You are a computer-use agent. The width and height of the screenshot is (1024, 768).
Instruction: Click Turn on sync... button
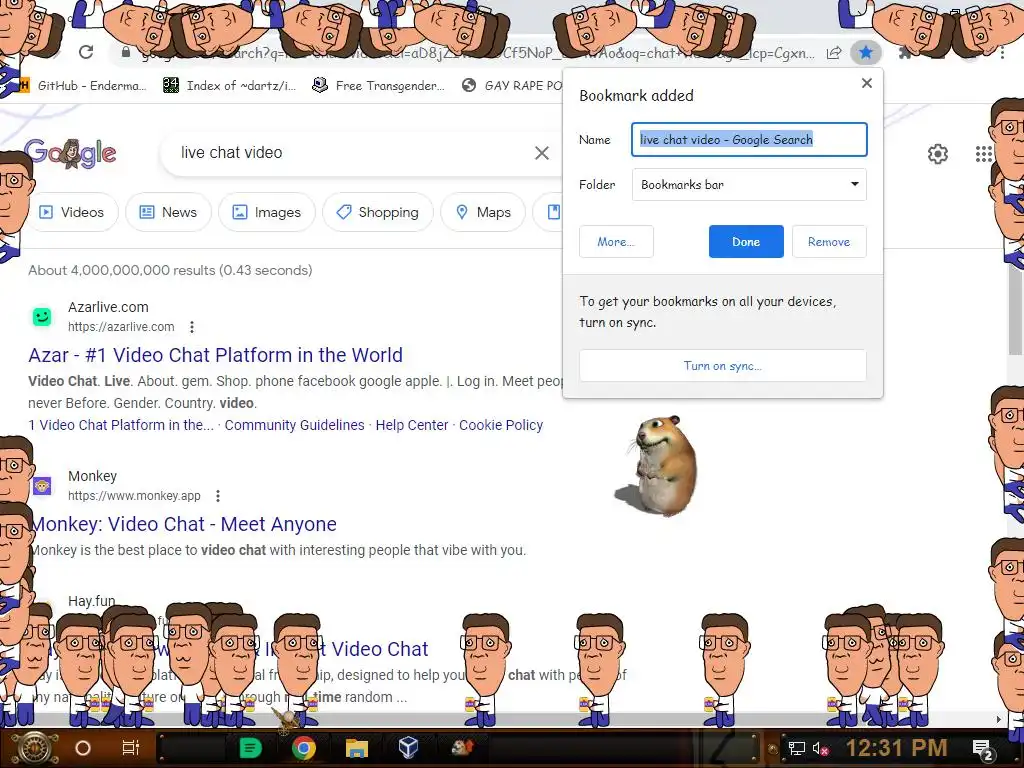coord(722,366)
